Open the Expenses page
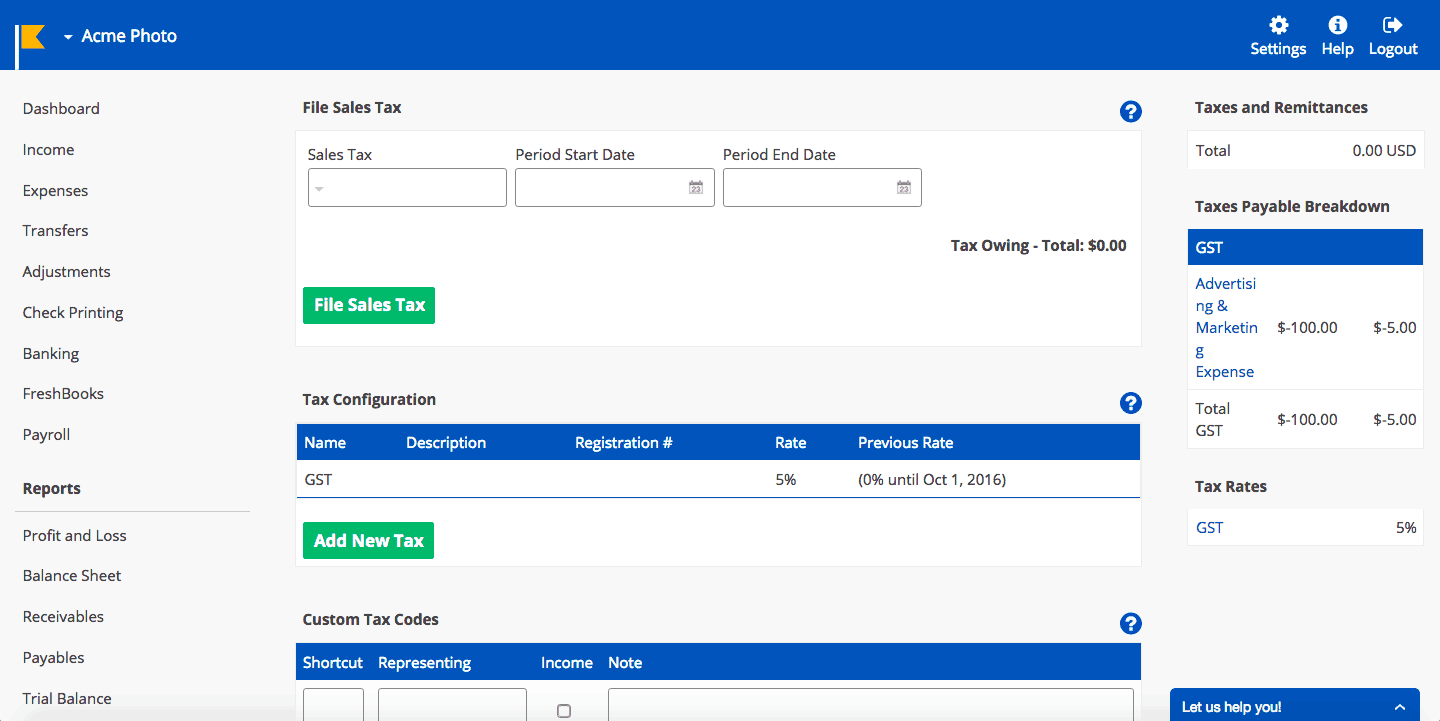Screen dimensions: 1440x721 [55, 191]
